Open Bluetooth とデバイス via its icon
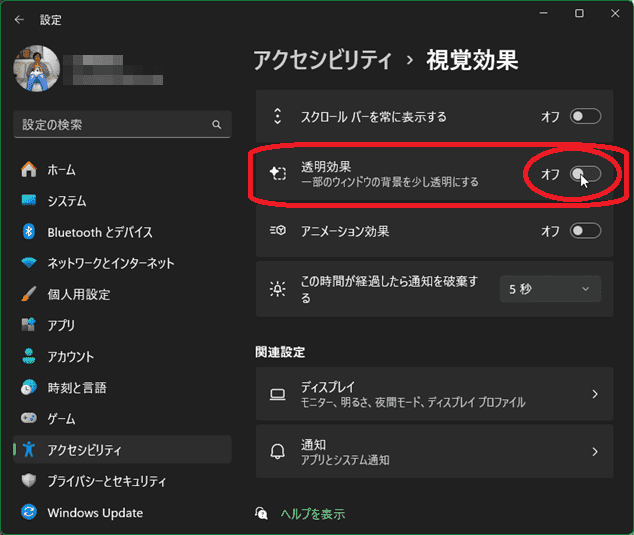The width and height of the screenshot is (634, 535). point(28,232)
